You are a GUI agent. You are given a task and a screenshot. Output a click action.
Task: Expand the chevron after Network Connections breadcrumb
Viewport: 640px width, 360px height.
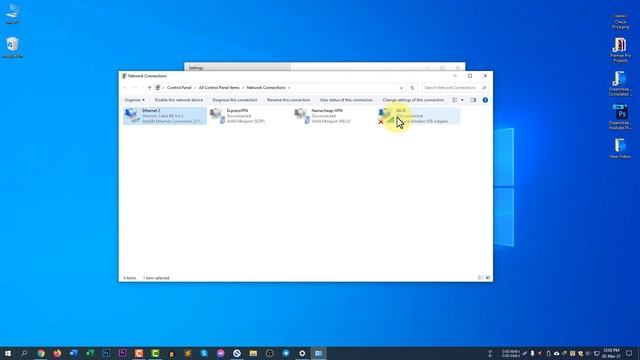click(289, 88)
